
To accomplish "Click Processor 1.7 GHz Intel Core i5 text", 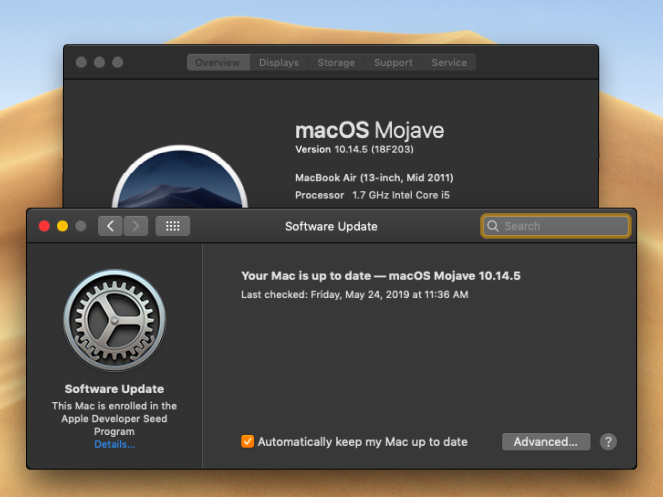I will [x=373, y=195].
